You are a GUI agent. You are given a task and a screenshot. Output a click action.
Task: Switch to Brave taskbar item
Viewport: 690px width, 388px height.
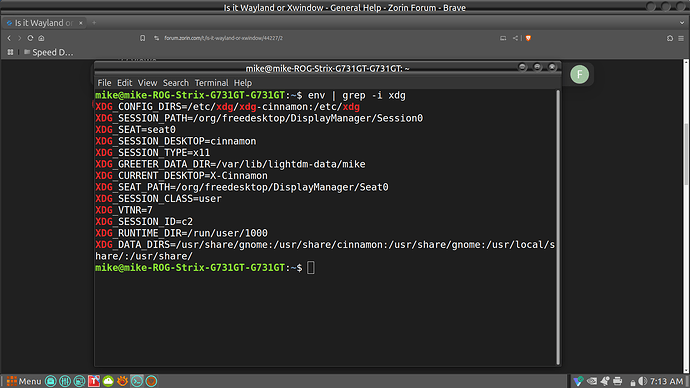pyautogui.click(x=151, y=381)
